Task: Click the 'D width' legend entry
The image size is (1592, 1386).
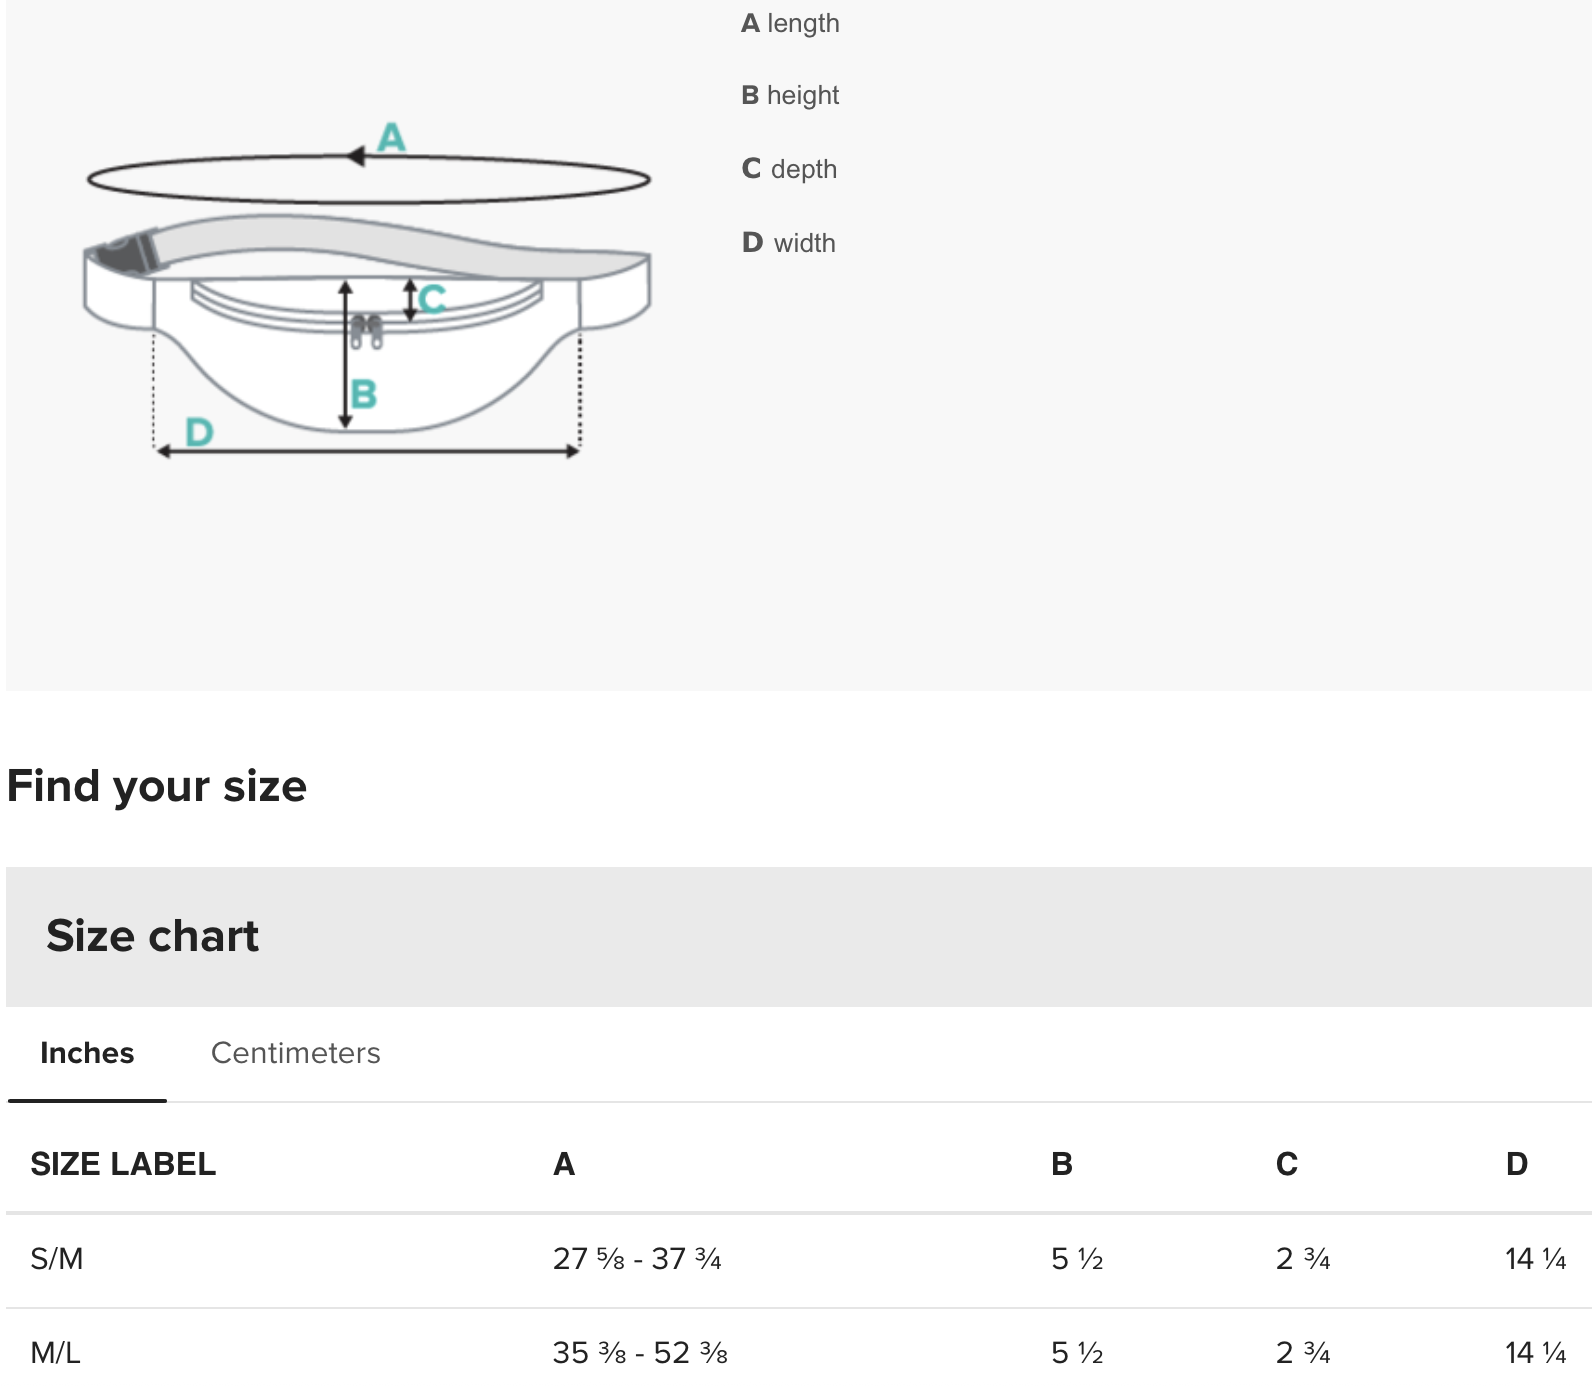Action: [x=788, y=243]
